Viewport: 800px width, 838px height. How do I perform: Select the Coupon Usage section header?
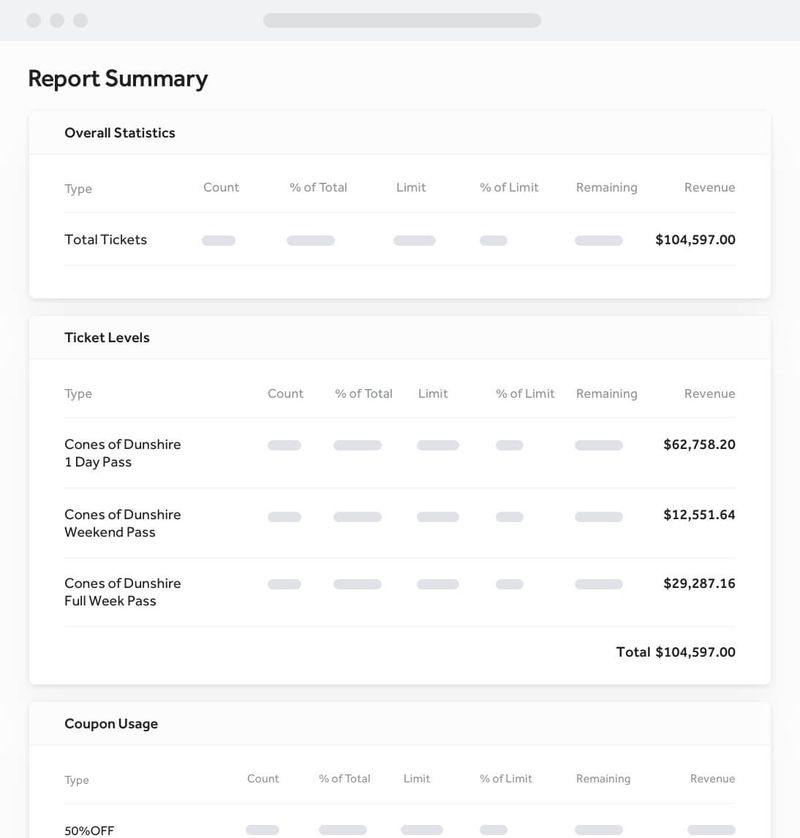pos(111,723)
